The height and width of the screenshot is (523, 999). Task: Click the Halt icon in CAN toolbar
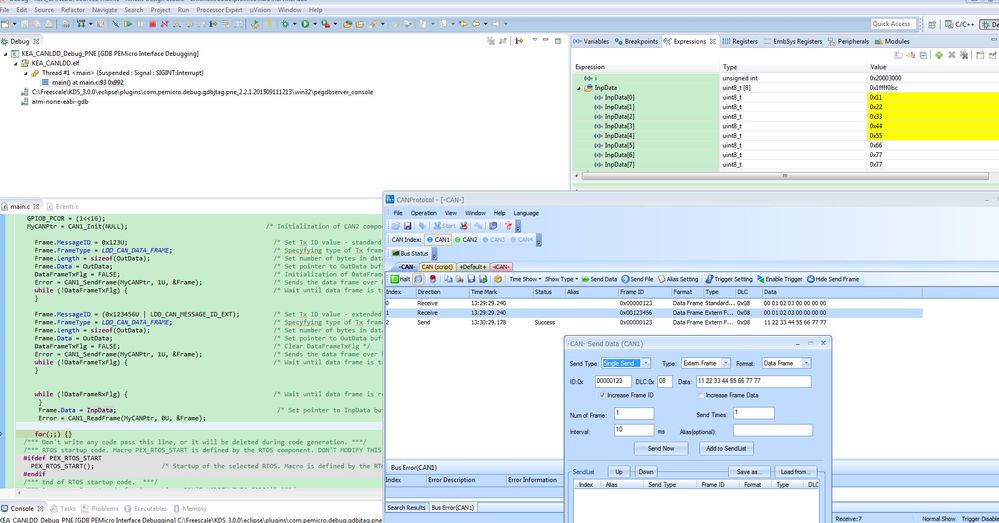400,279
